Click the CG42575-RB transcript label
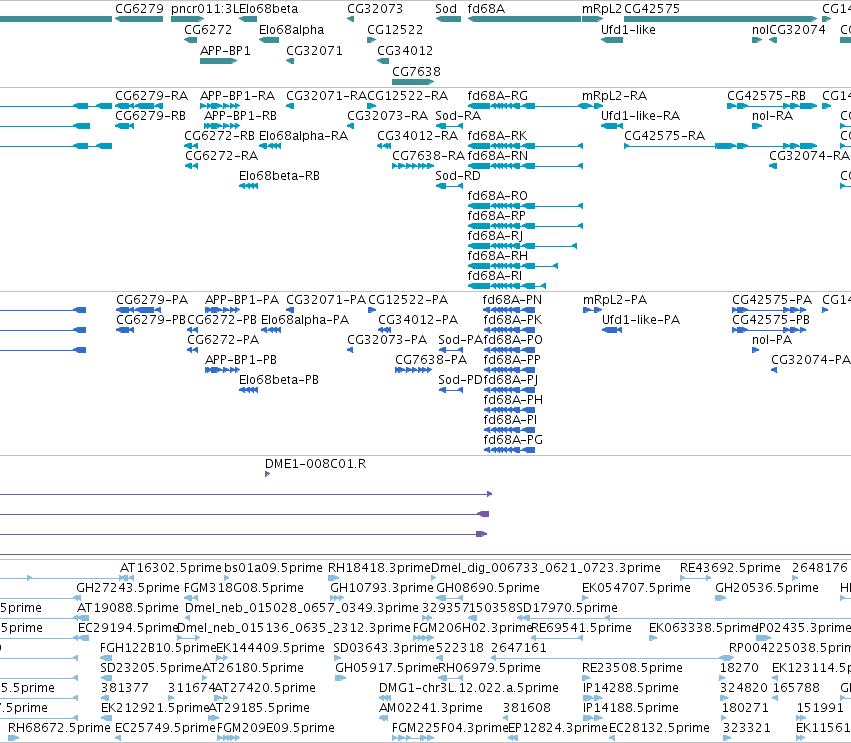The image size is (851, 743). click(x=766, y=96)
